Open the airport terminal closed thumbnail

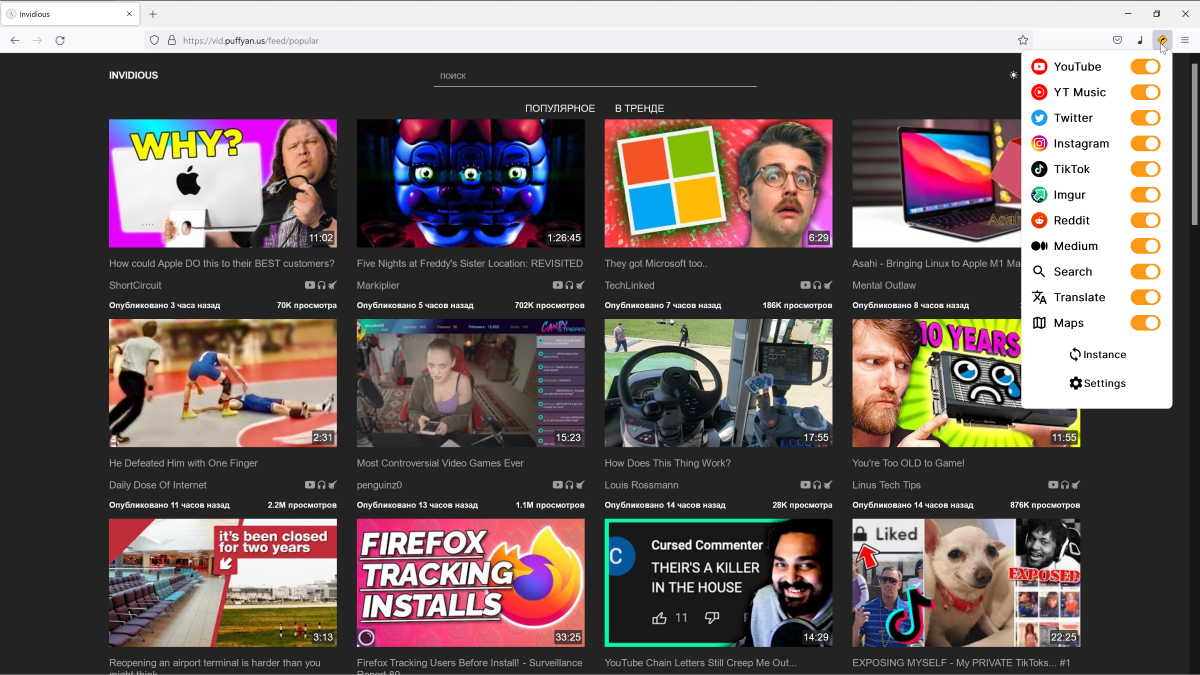pyautogui.click(x=223, y=582)
